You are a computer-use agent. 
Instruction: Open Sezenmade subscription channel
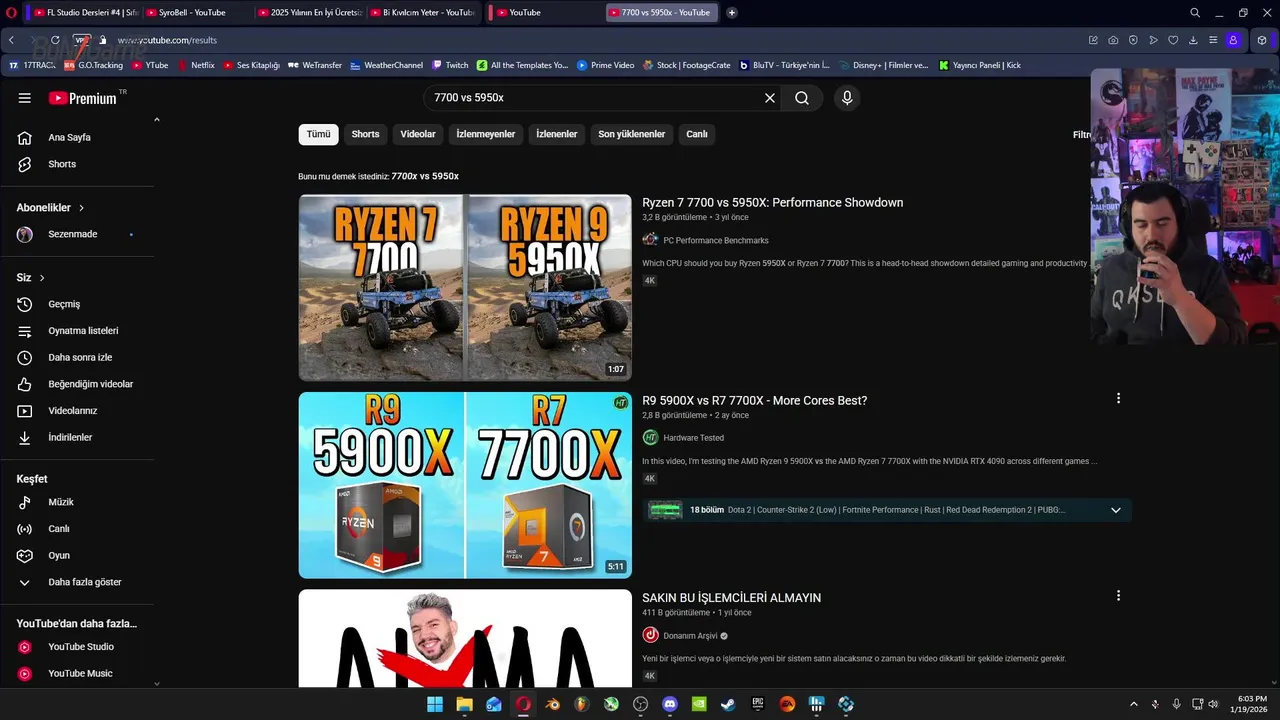point(72,234)
